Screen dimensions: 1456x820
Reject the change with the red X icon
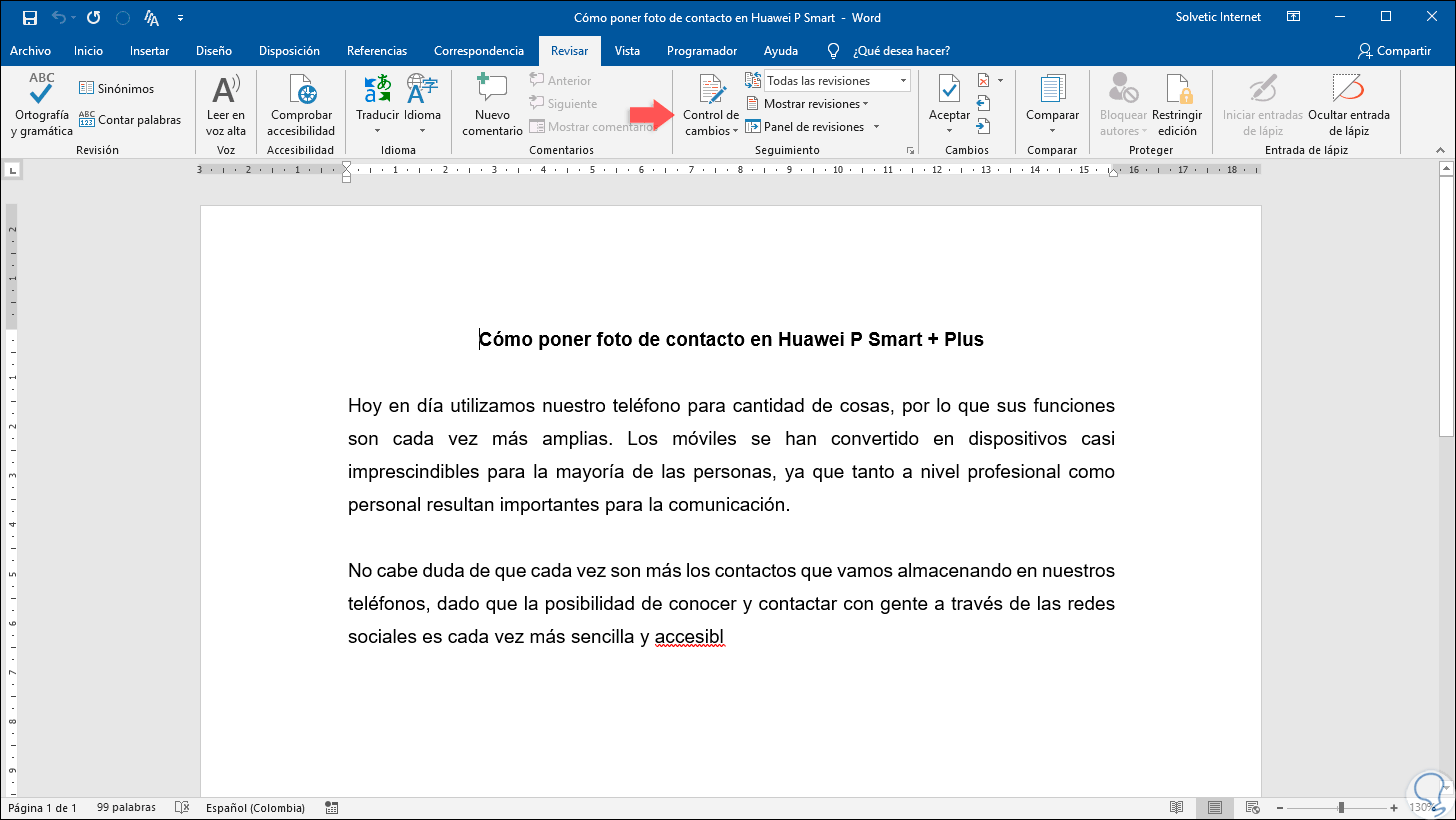pos(983,80)
